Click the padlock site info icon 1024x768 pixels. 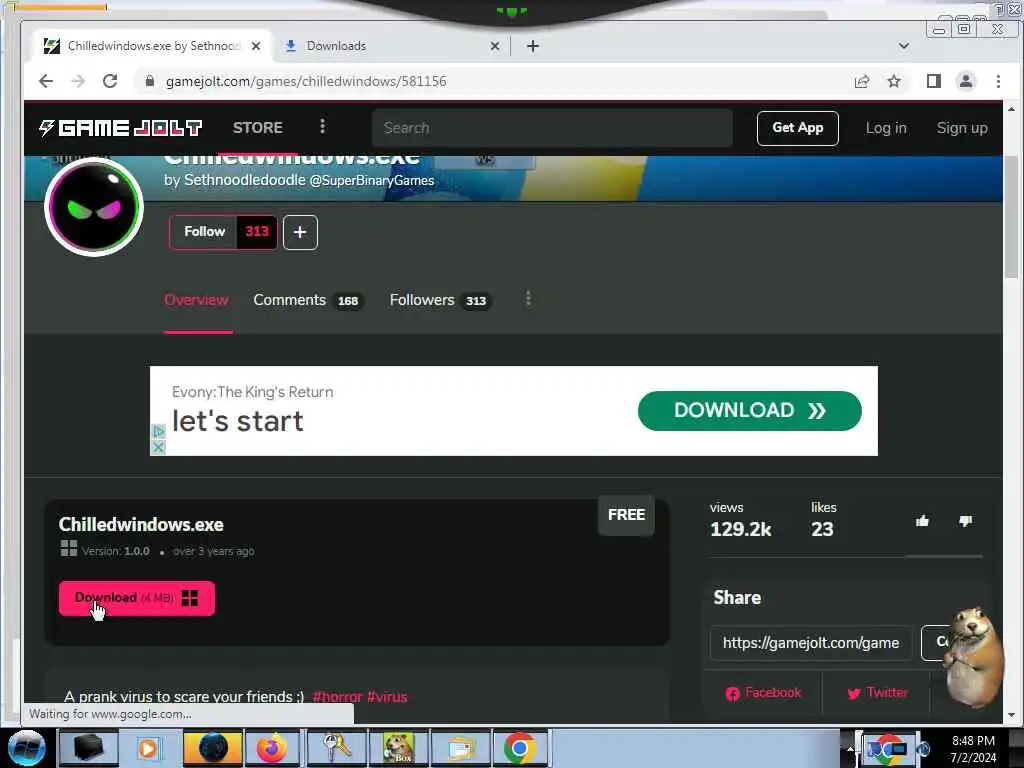[150, 81]
